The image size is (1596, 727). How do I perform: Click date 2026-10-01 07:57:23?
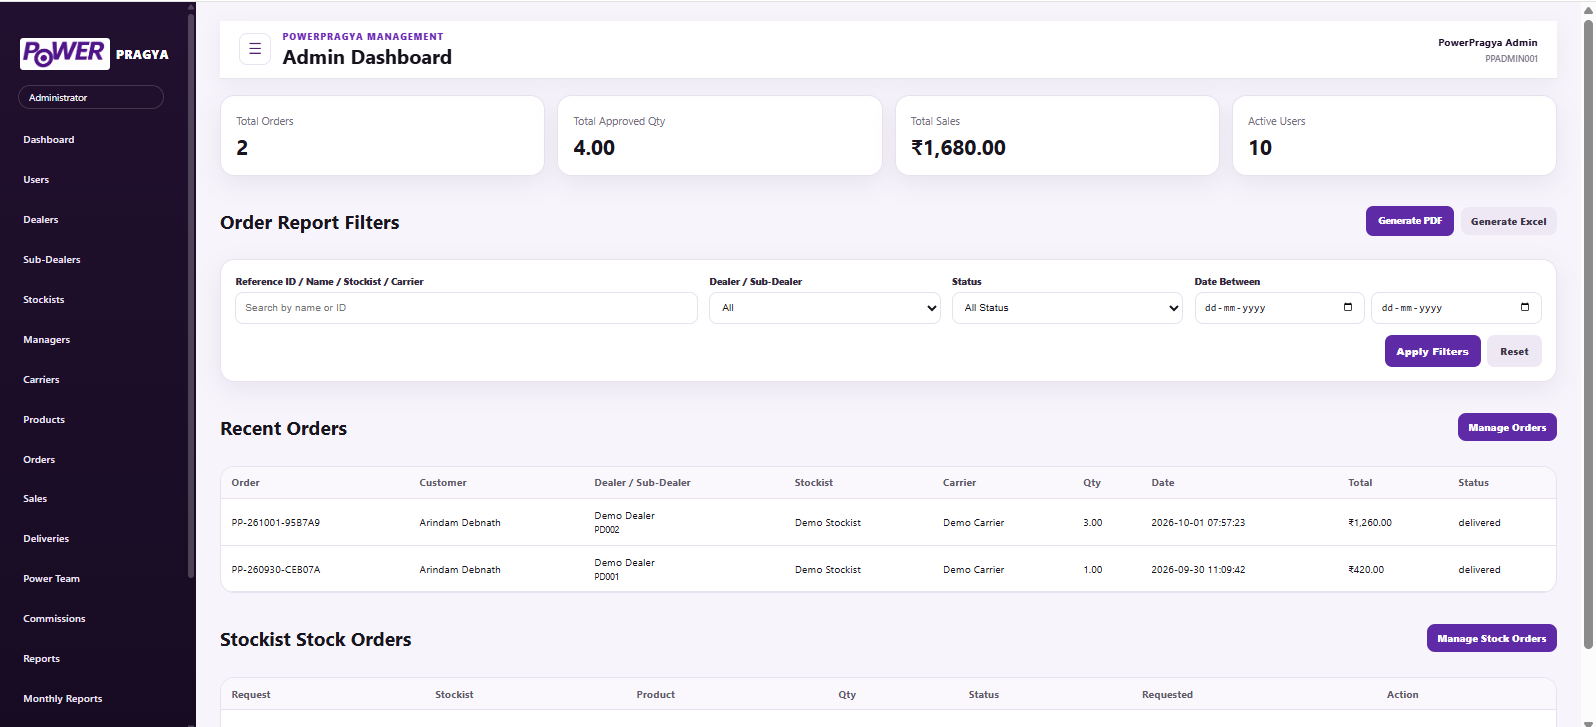point(1198,523)
